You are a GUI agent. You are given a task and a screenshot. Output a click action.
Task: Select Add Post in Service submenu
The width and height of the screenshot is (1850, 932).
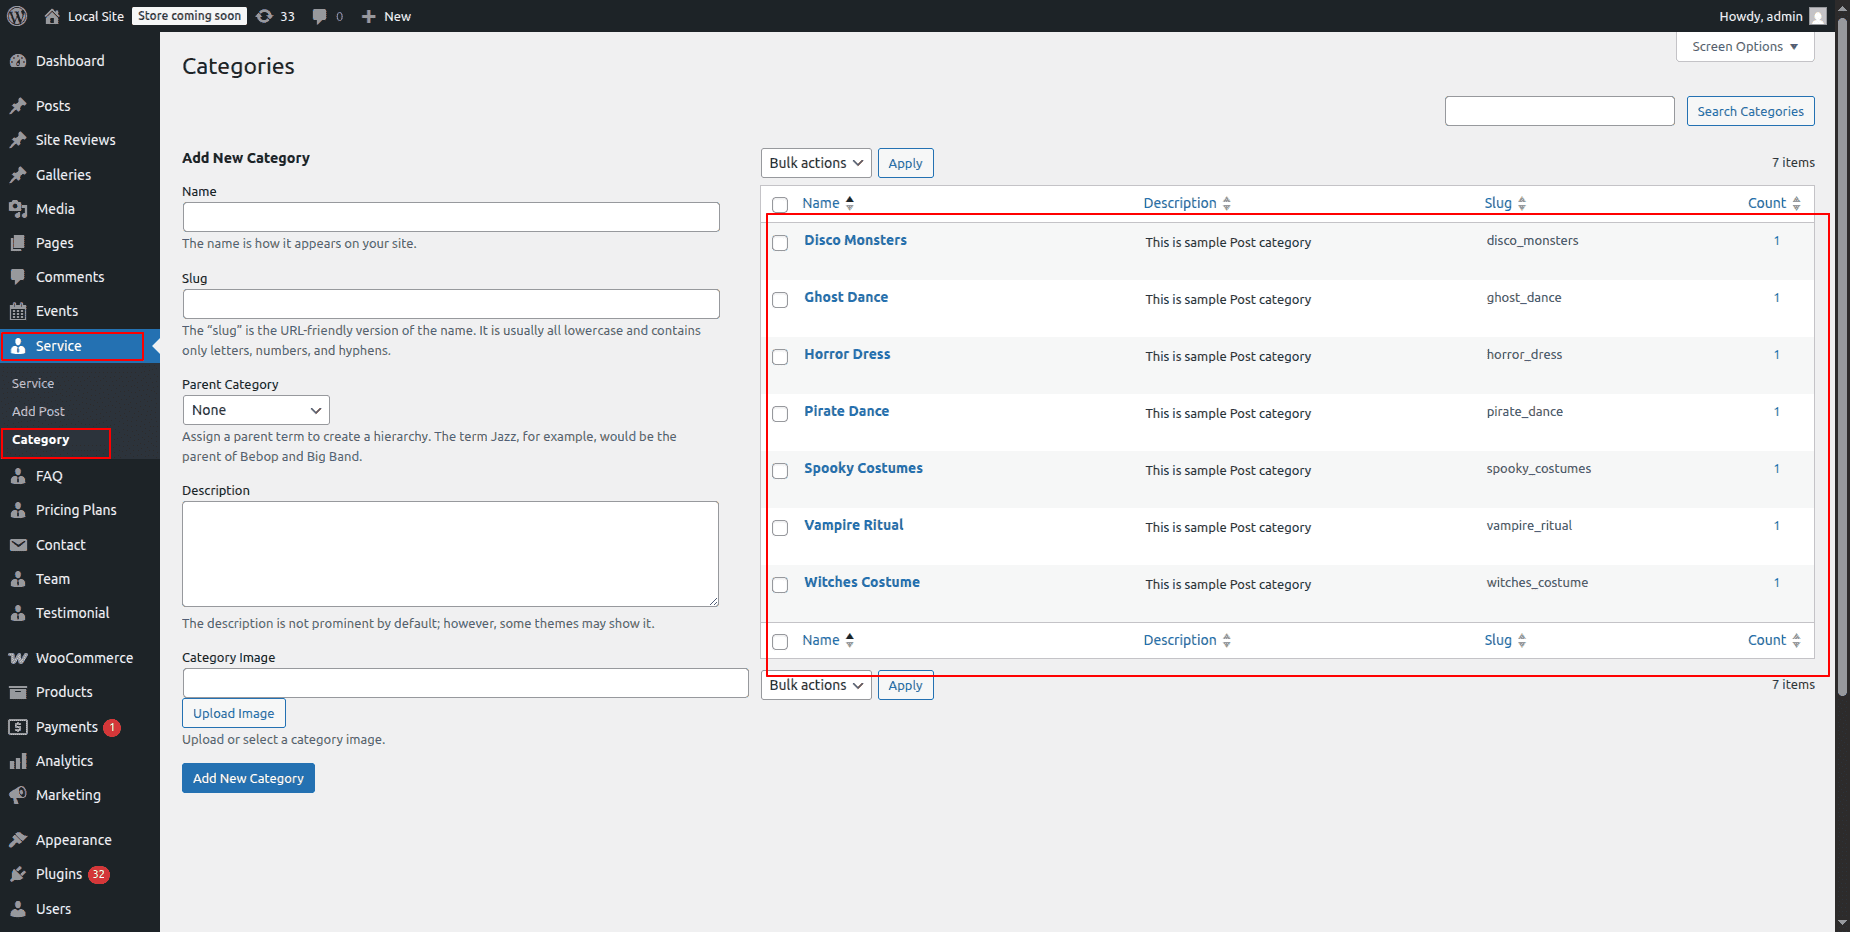[x=38, y=411]
